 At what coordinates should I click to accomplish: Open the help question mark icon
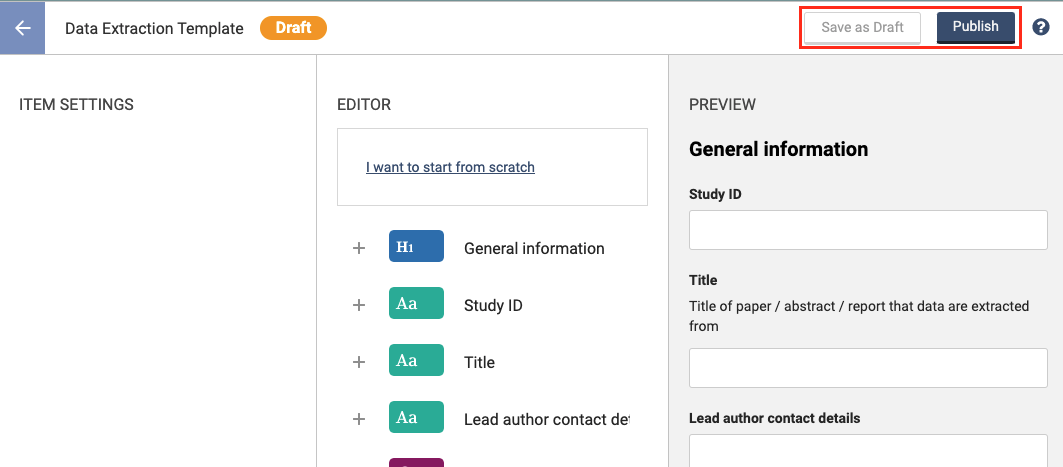pos(1040,28)
